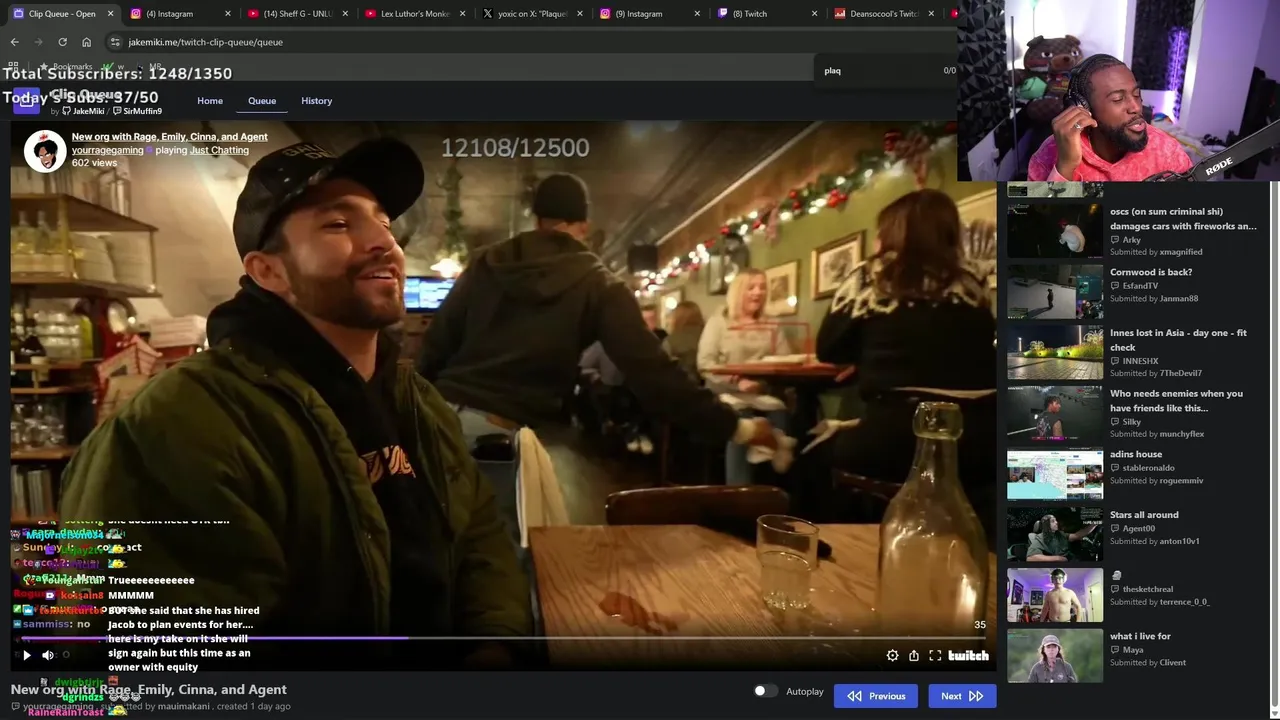Click submitter name 7TheDevil7
Viewport: 1280px width, 720px height.
(1181, 373)
